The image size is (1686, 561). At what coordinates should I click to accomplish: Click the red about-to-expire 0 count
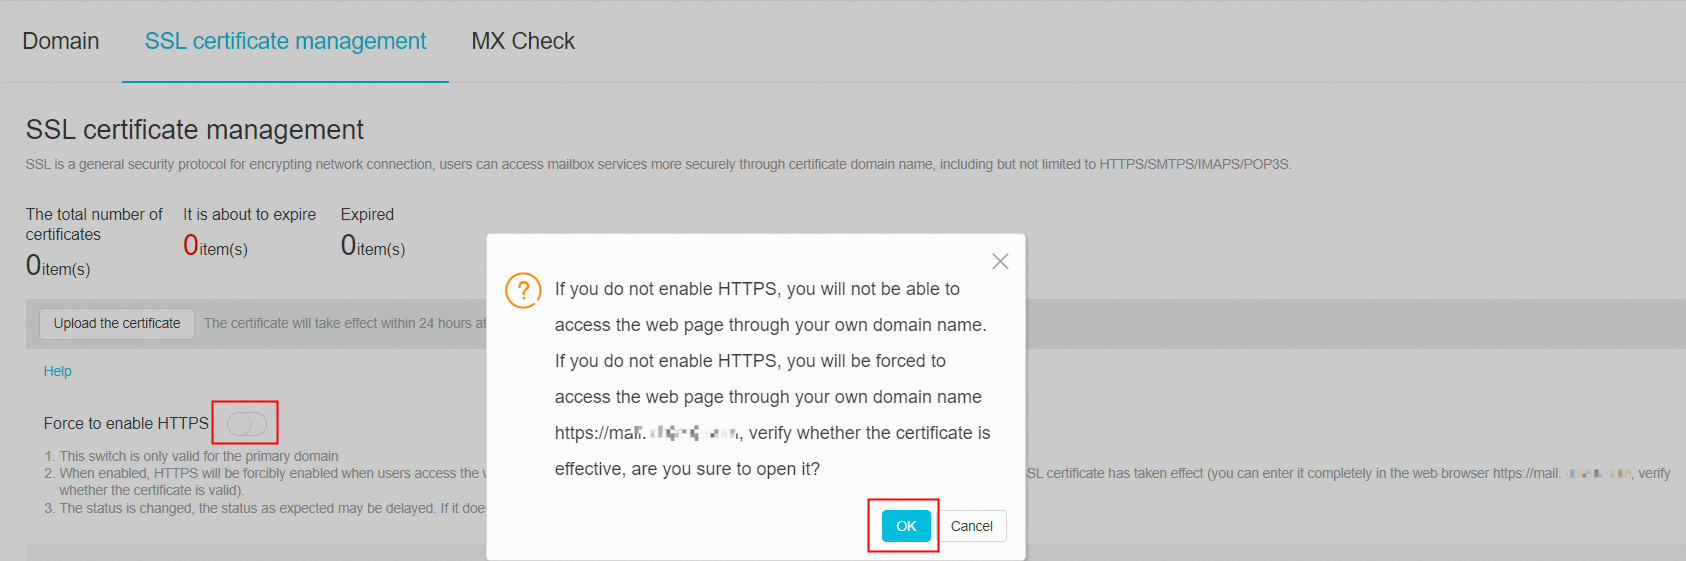(191, 245)
